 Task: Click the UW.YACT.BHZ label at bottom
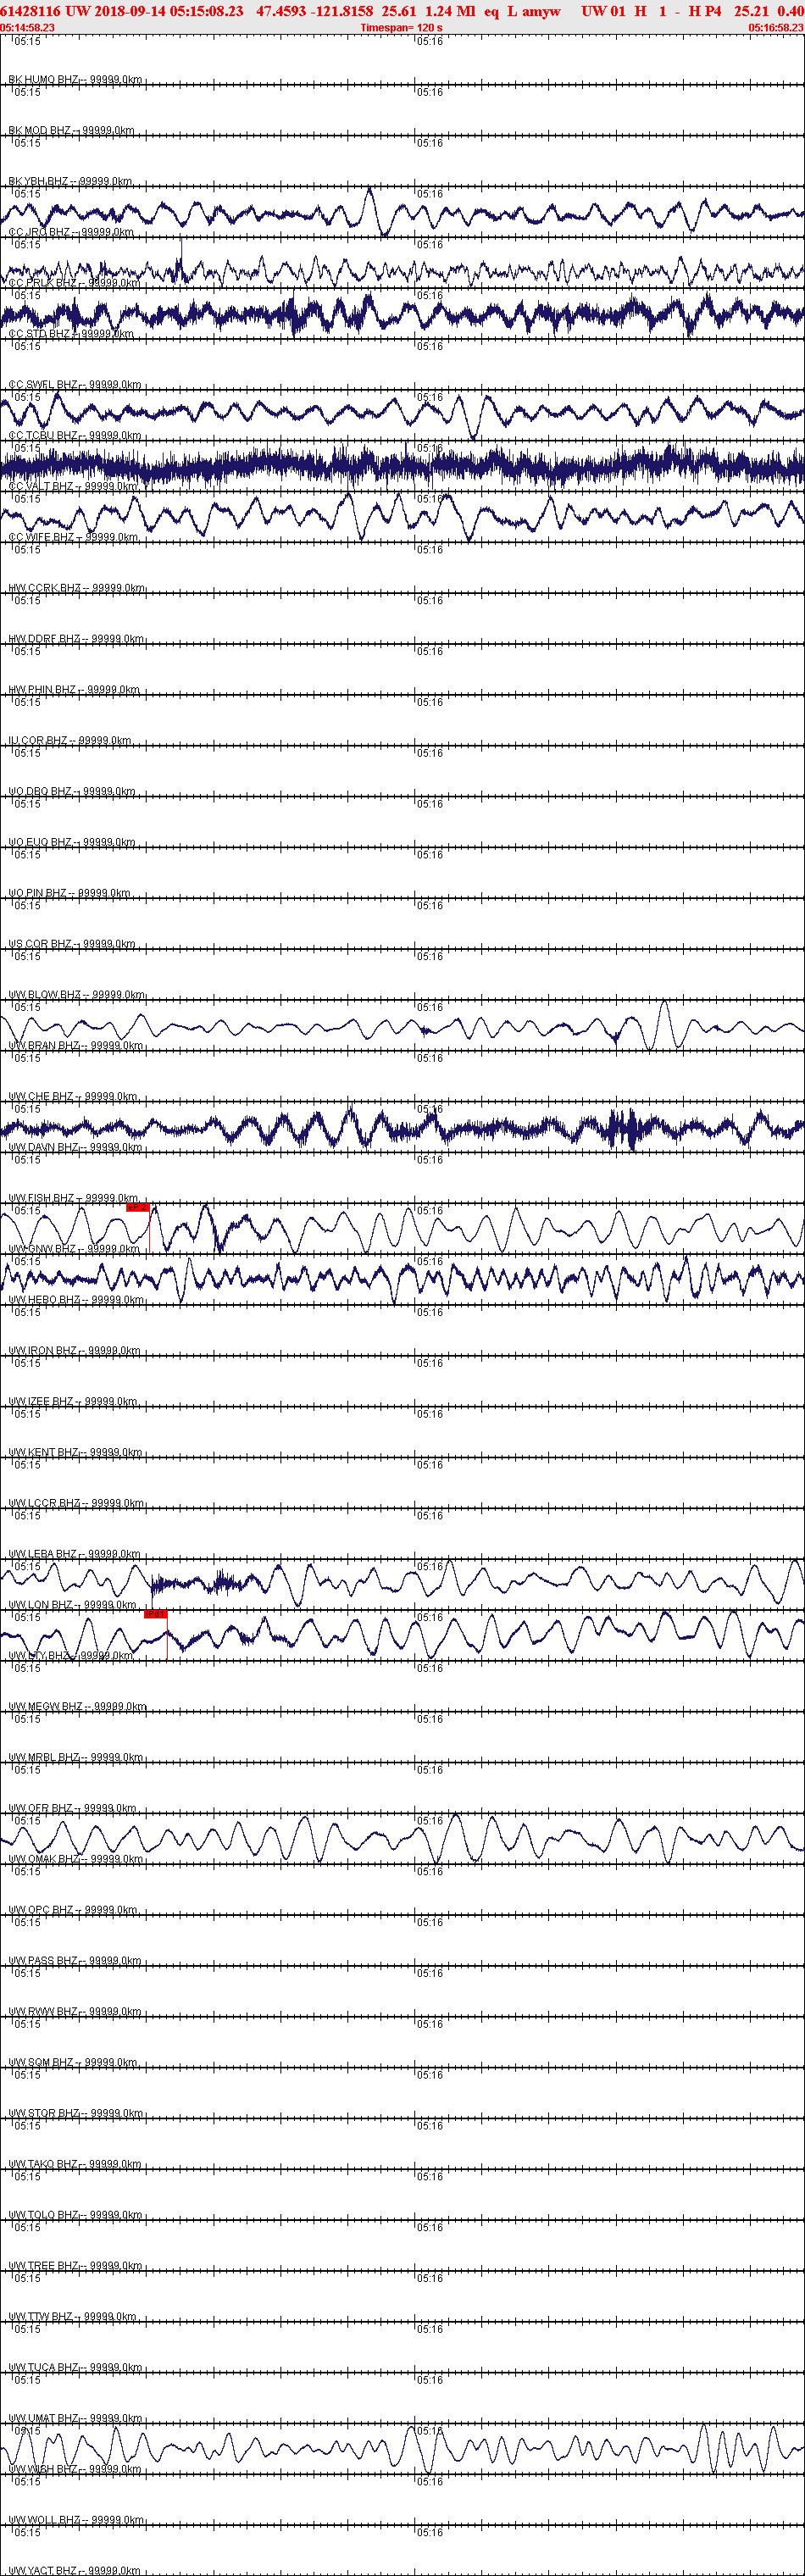coord(75,2570)
